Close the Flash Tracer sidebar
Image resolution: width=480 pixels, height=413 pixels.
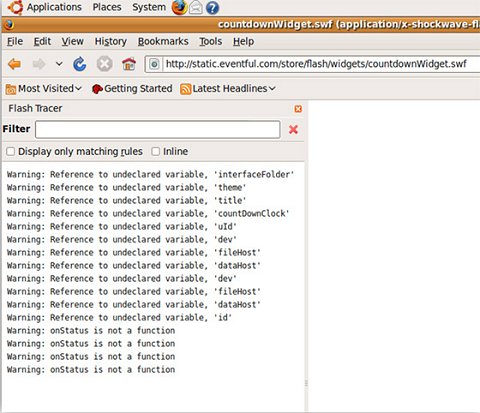point(298,109)
